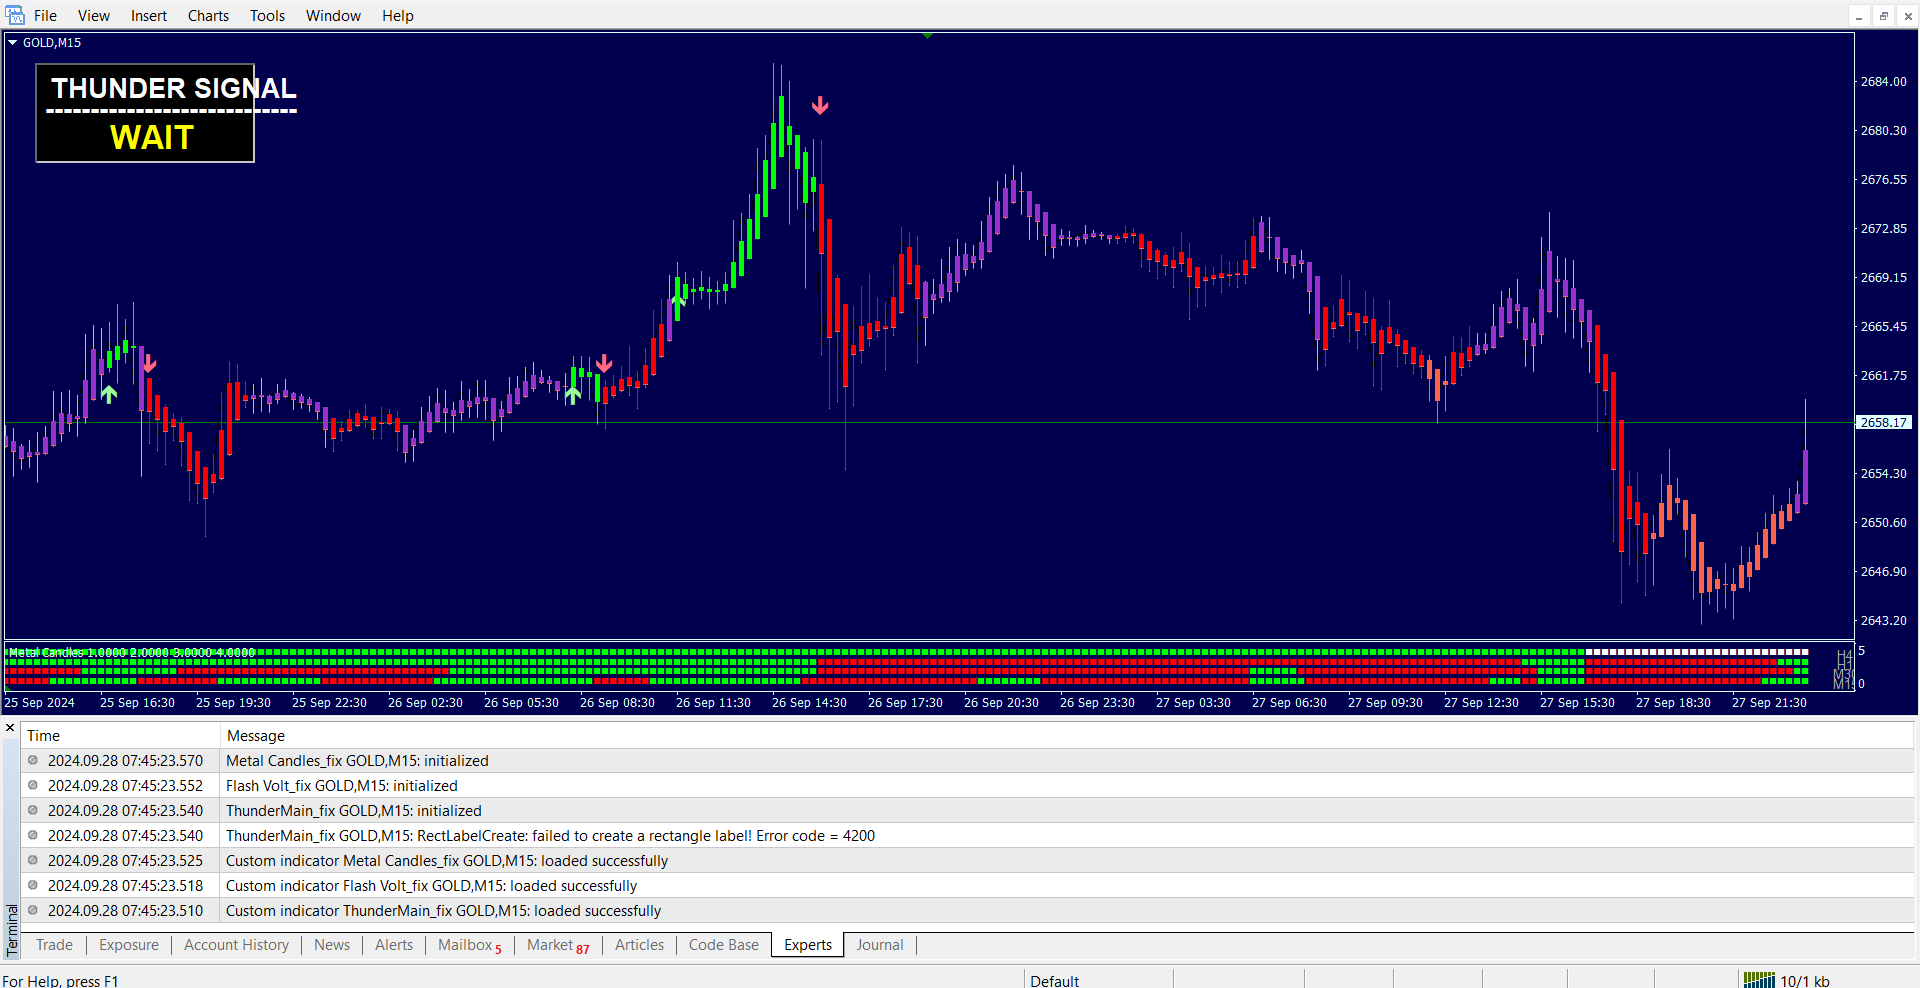Switch to the Journal tab
Viewport: 1920px width, 988px height.
coord(880,945)
